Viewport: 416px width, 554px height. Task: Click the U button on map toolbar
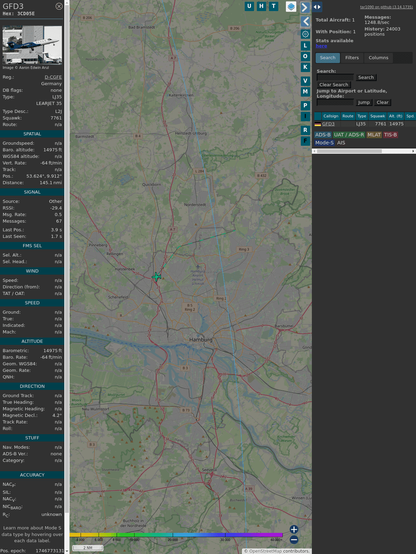pos(249,6)
